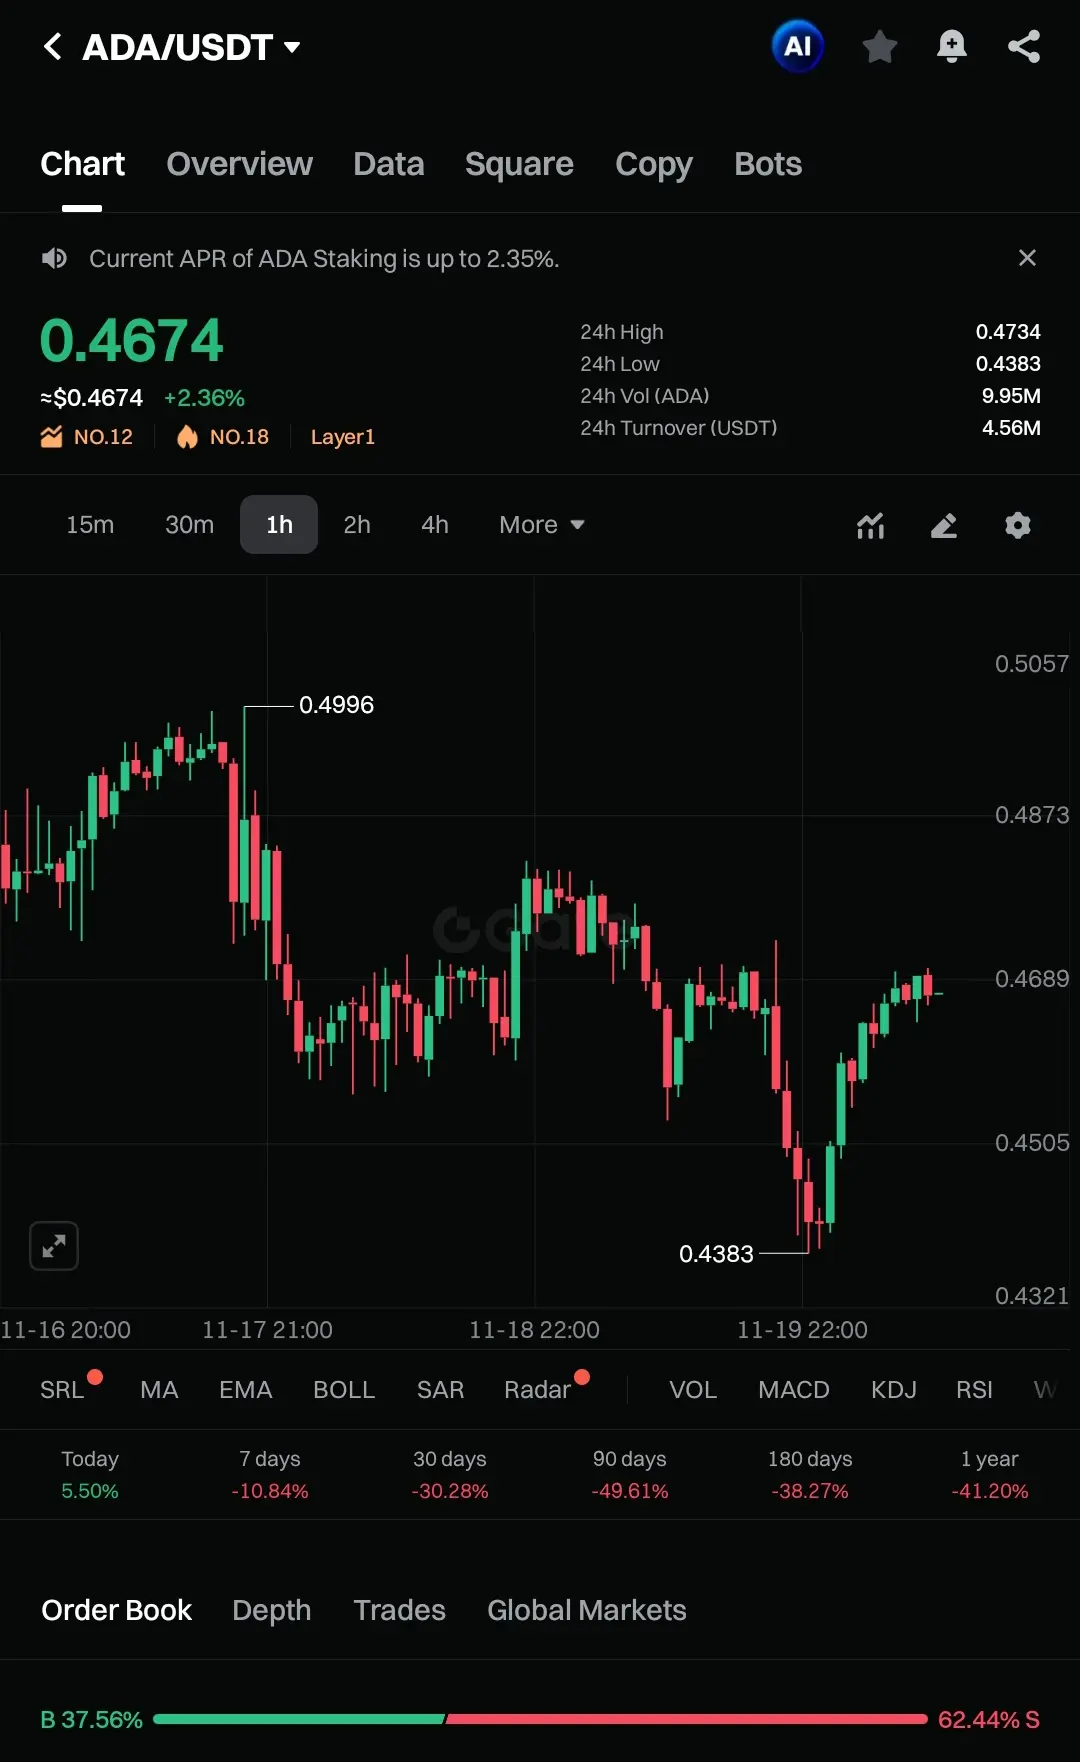Open the Bots tab

point(768,164)
